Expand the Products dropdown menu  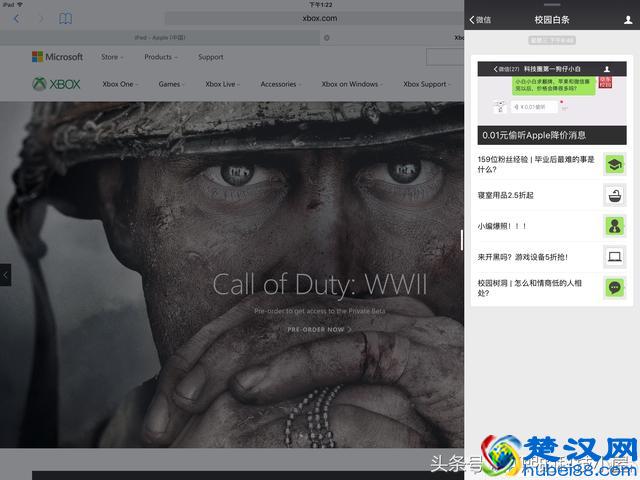[x=160, y=57]
